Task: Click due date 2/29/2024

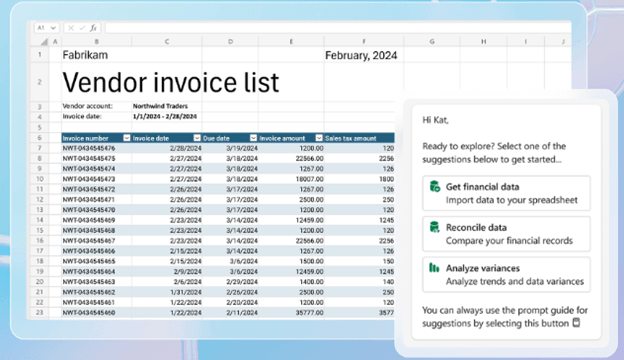Action: coord(242,282)
